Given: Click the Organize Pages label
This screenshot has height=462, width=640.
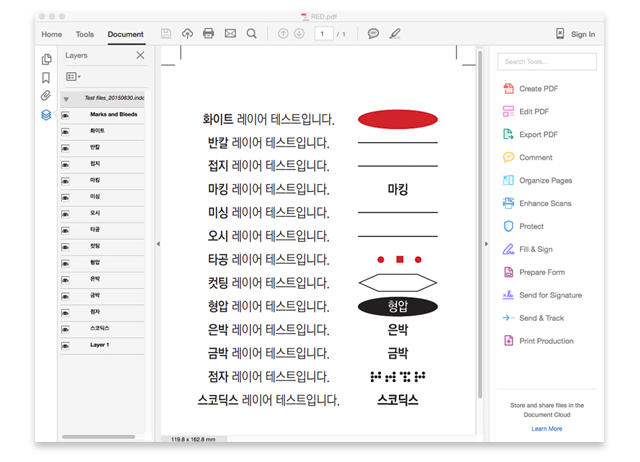Looking at the screenshot, I should [x=545, y=180].
